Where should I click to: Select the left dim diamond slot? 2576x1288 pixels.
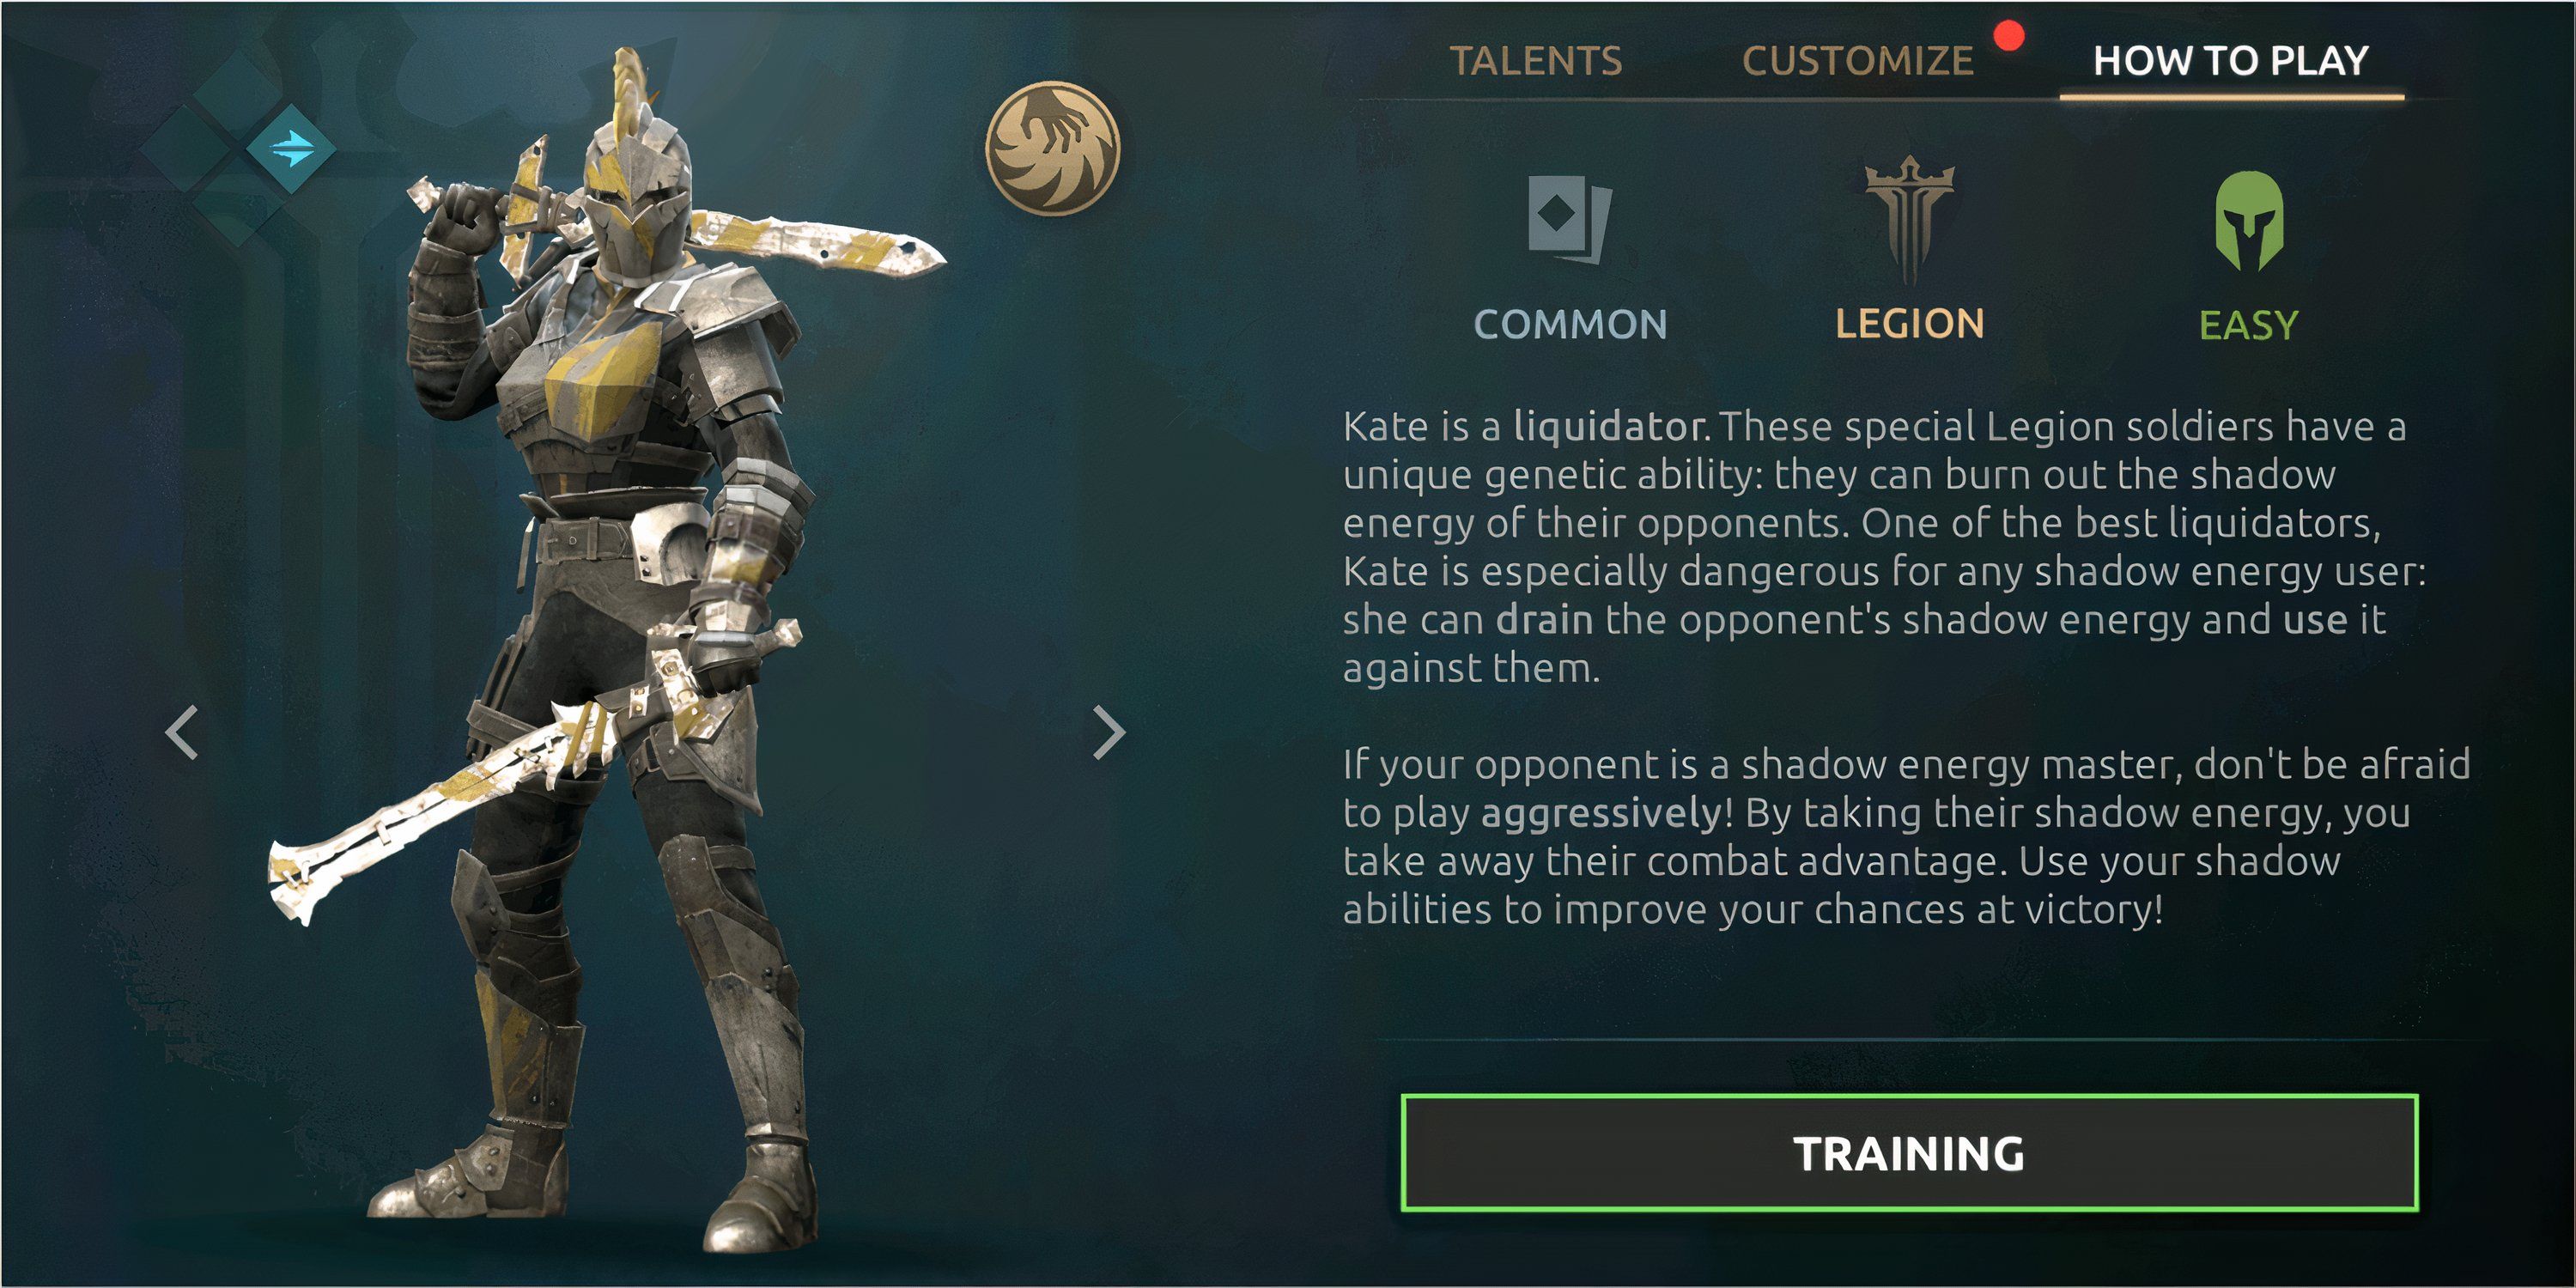[x=185, y=149]
